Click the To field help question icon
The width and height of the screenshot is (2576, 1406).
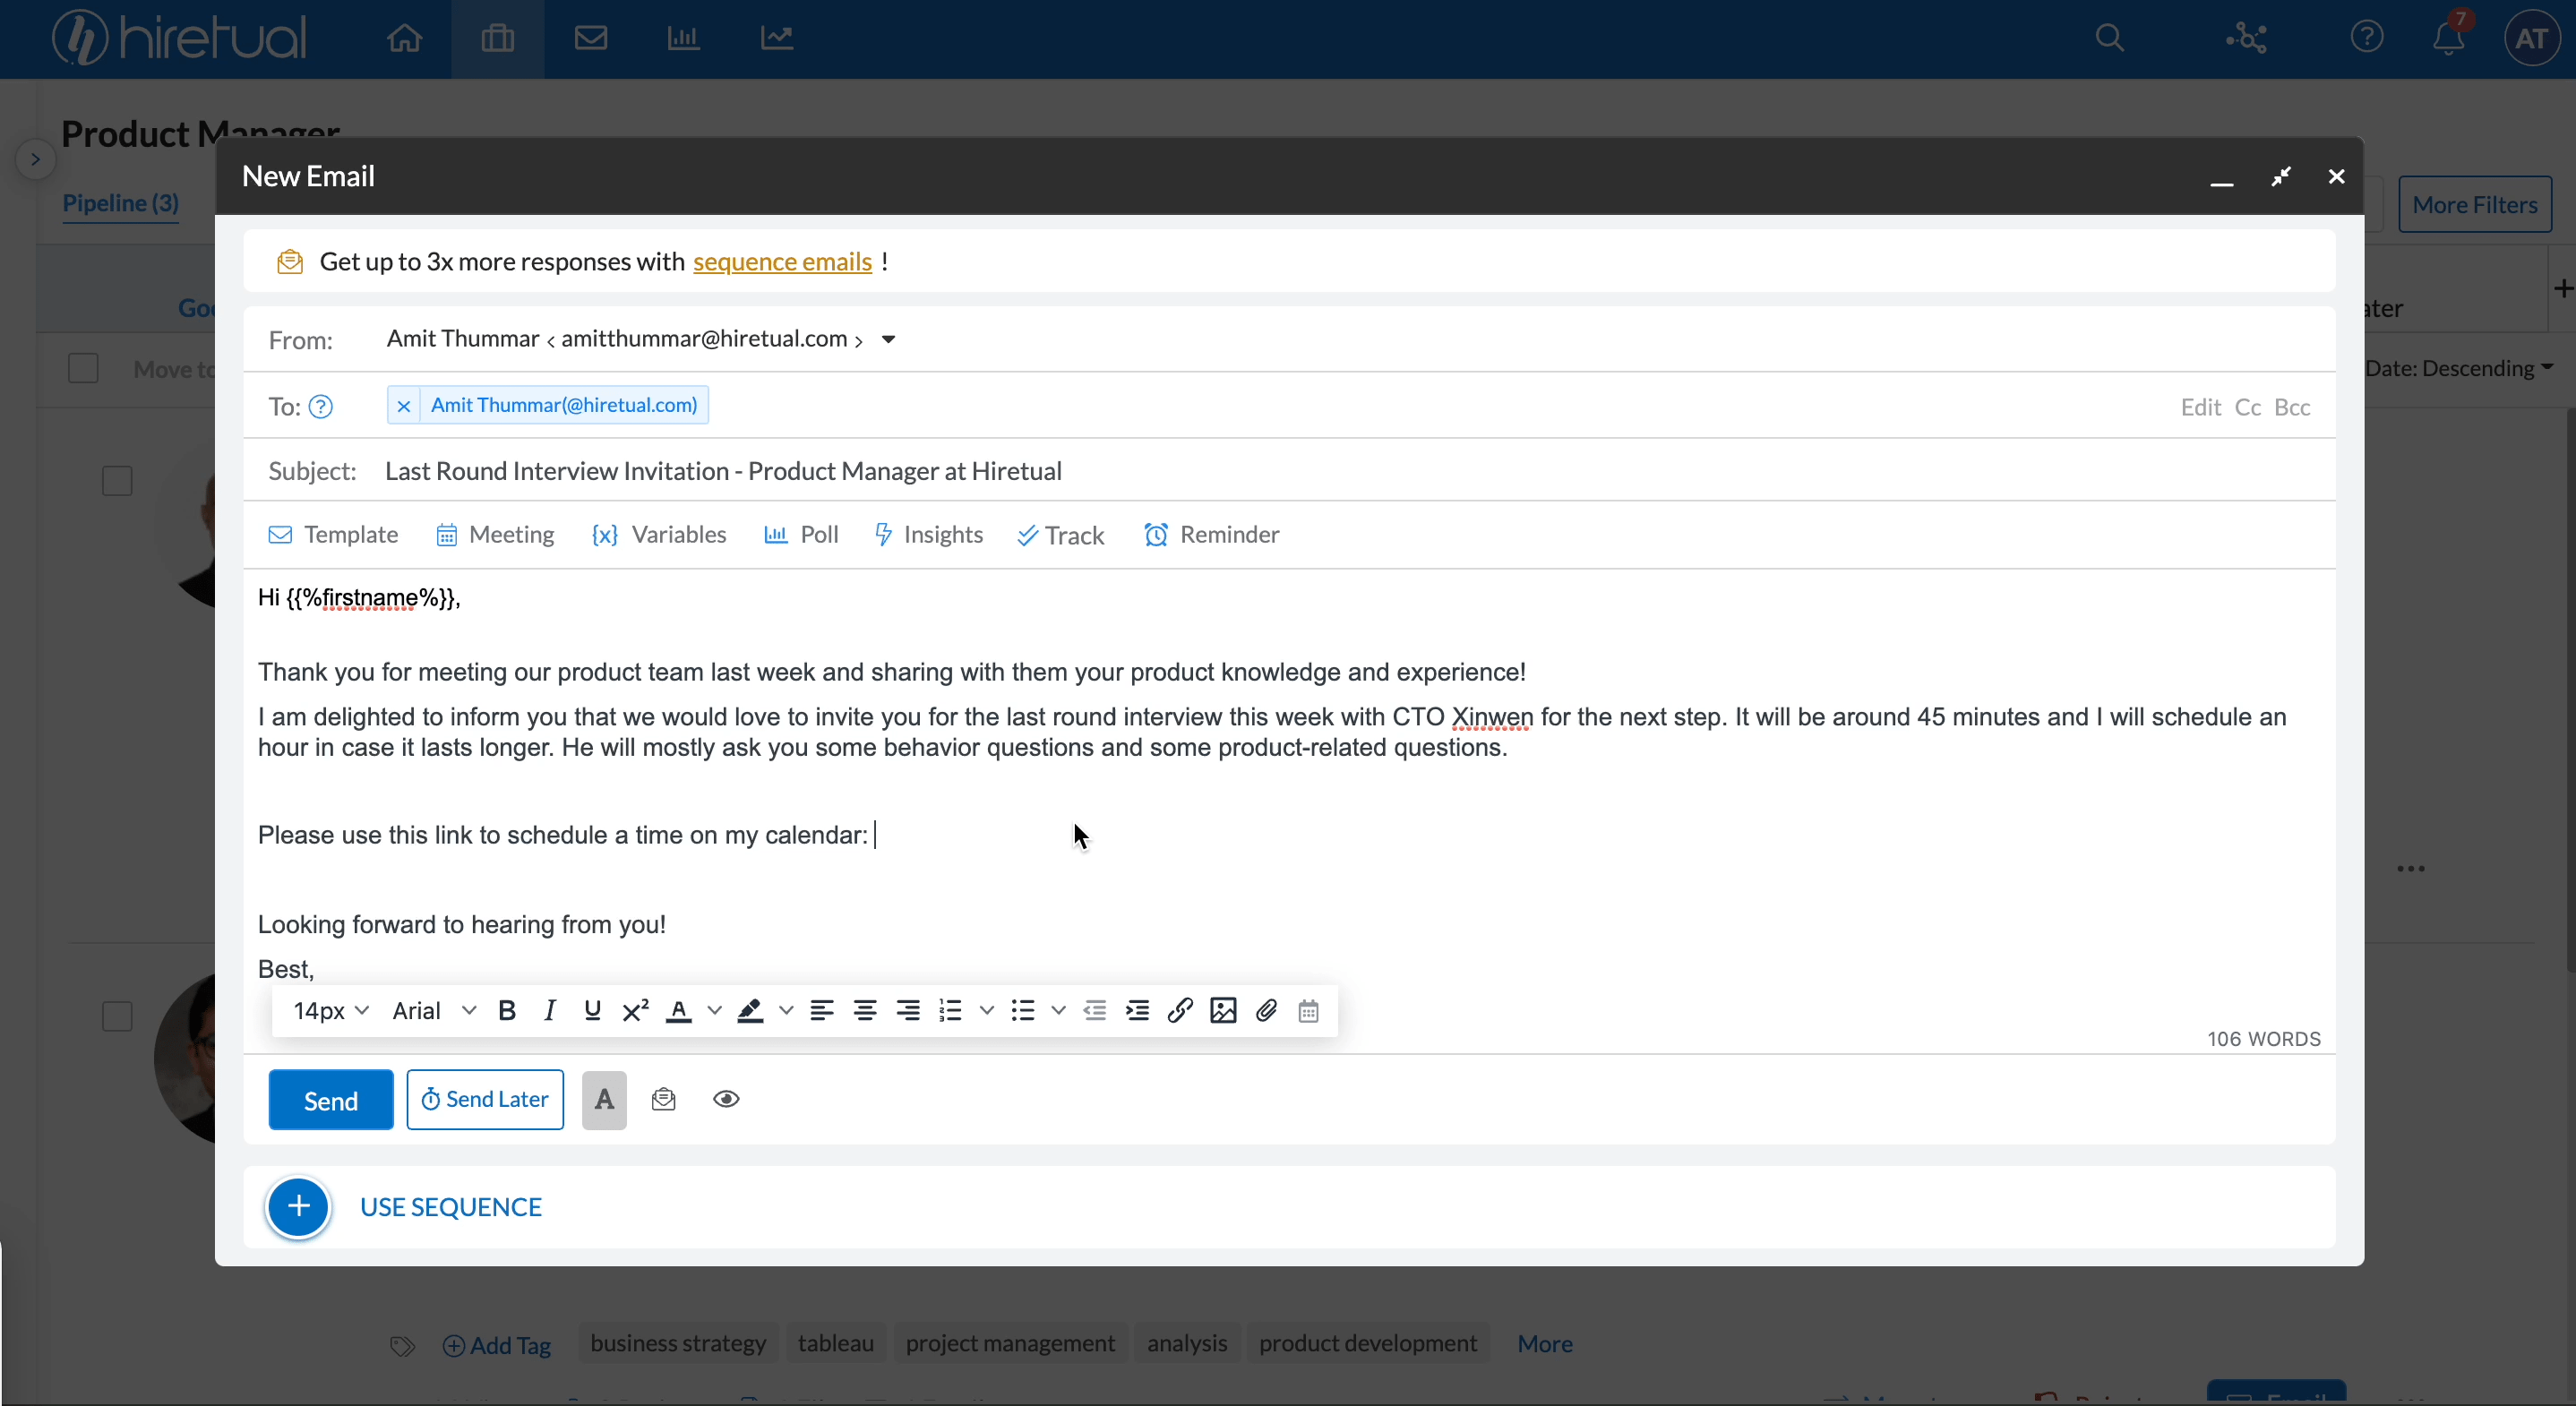[x=320, y=406]
